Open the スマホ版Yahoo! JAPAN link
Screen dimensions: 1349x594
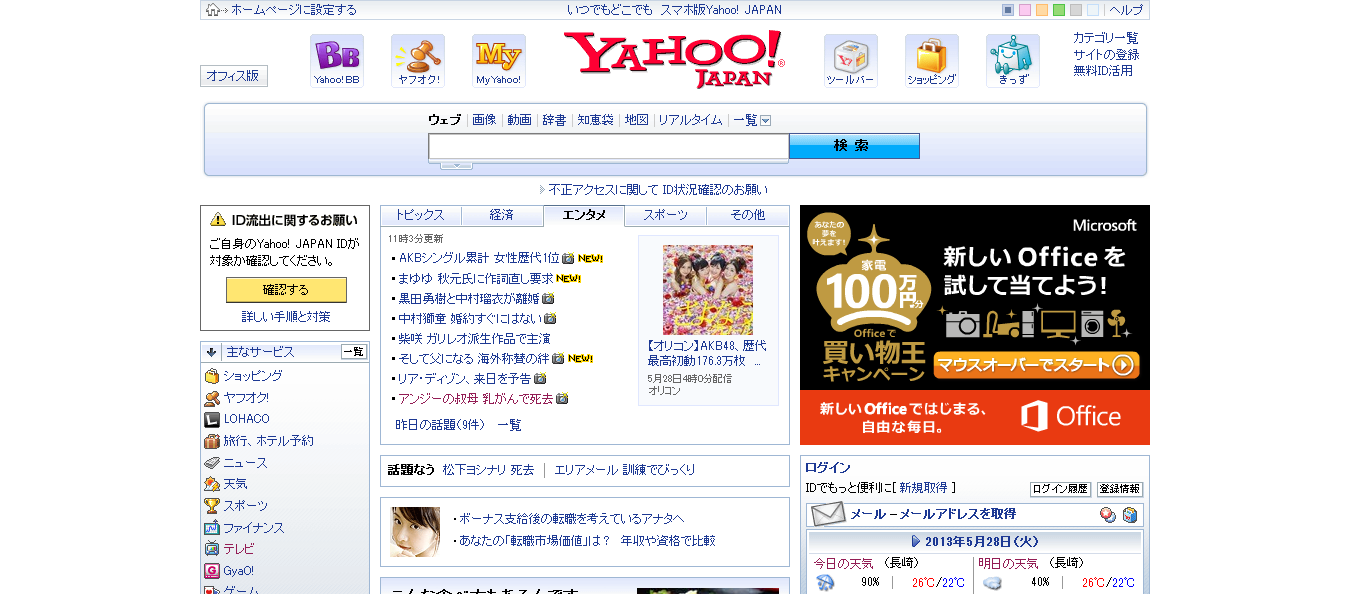(721, 10)
